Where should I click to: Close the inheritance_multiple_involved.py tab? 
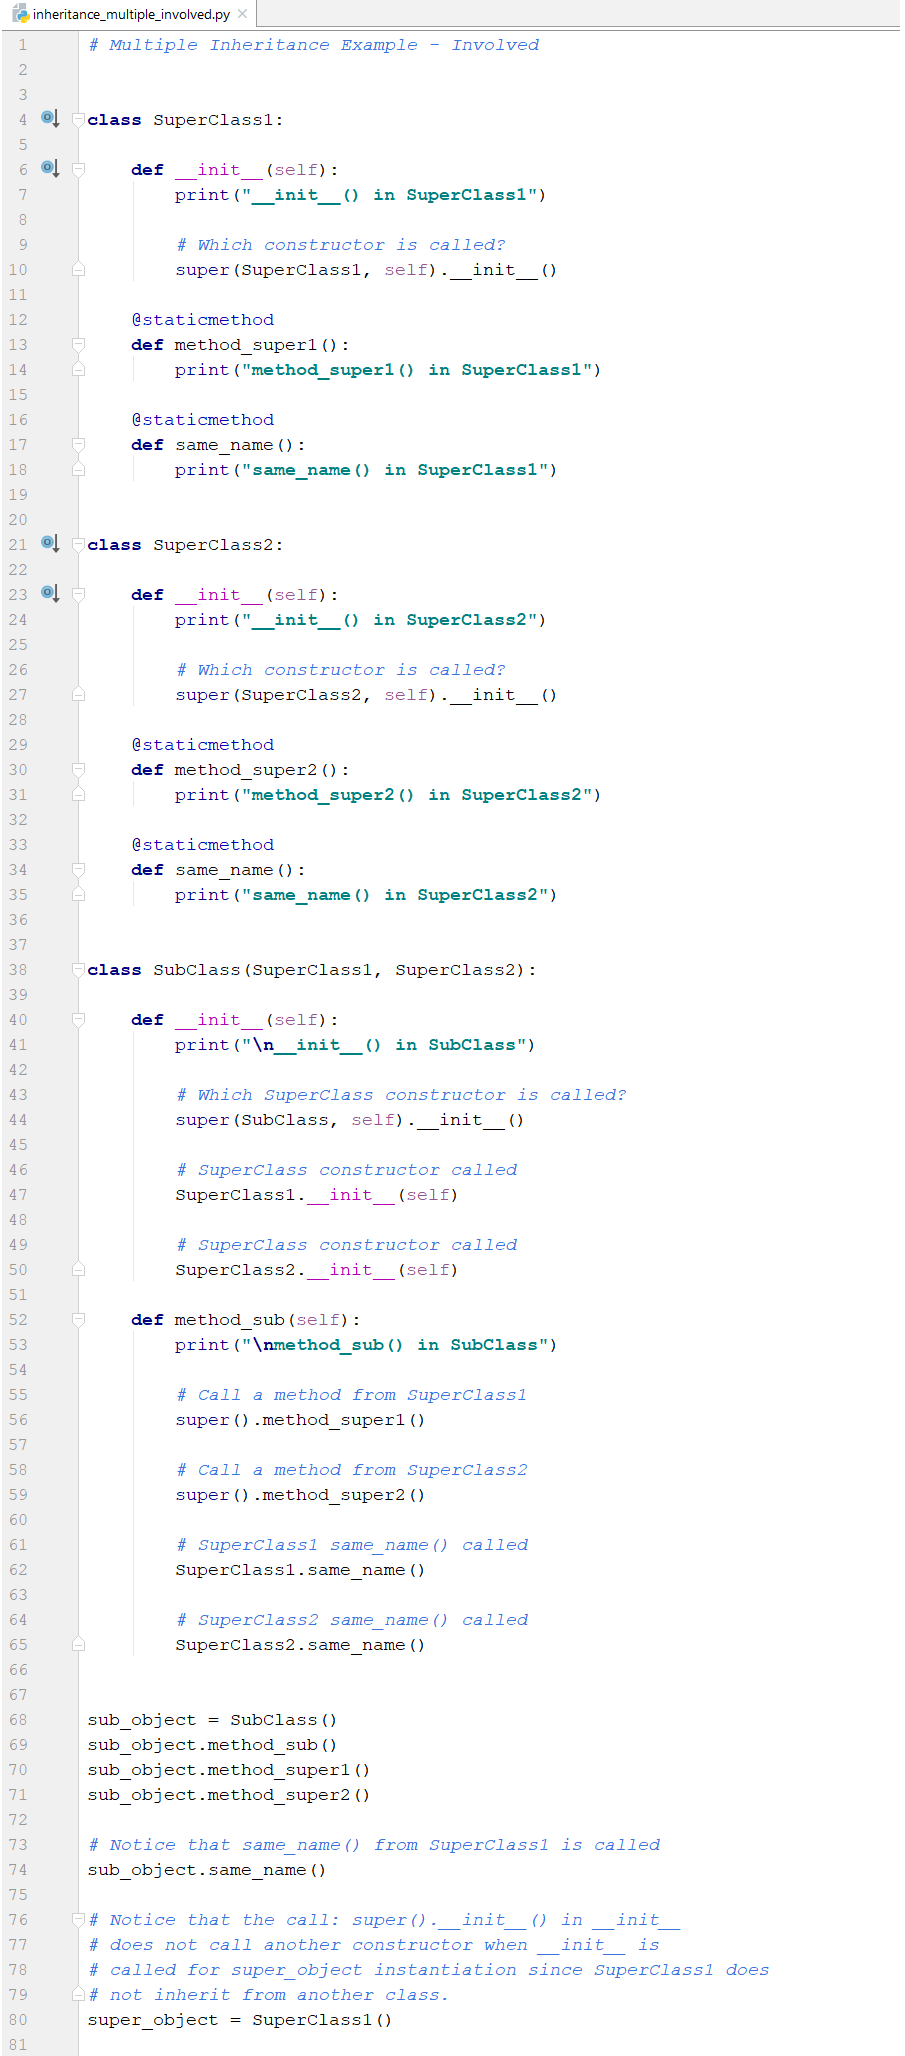243,14
